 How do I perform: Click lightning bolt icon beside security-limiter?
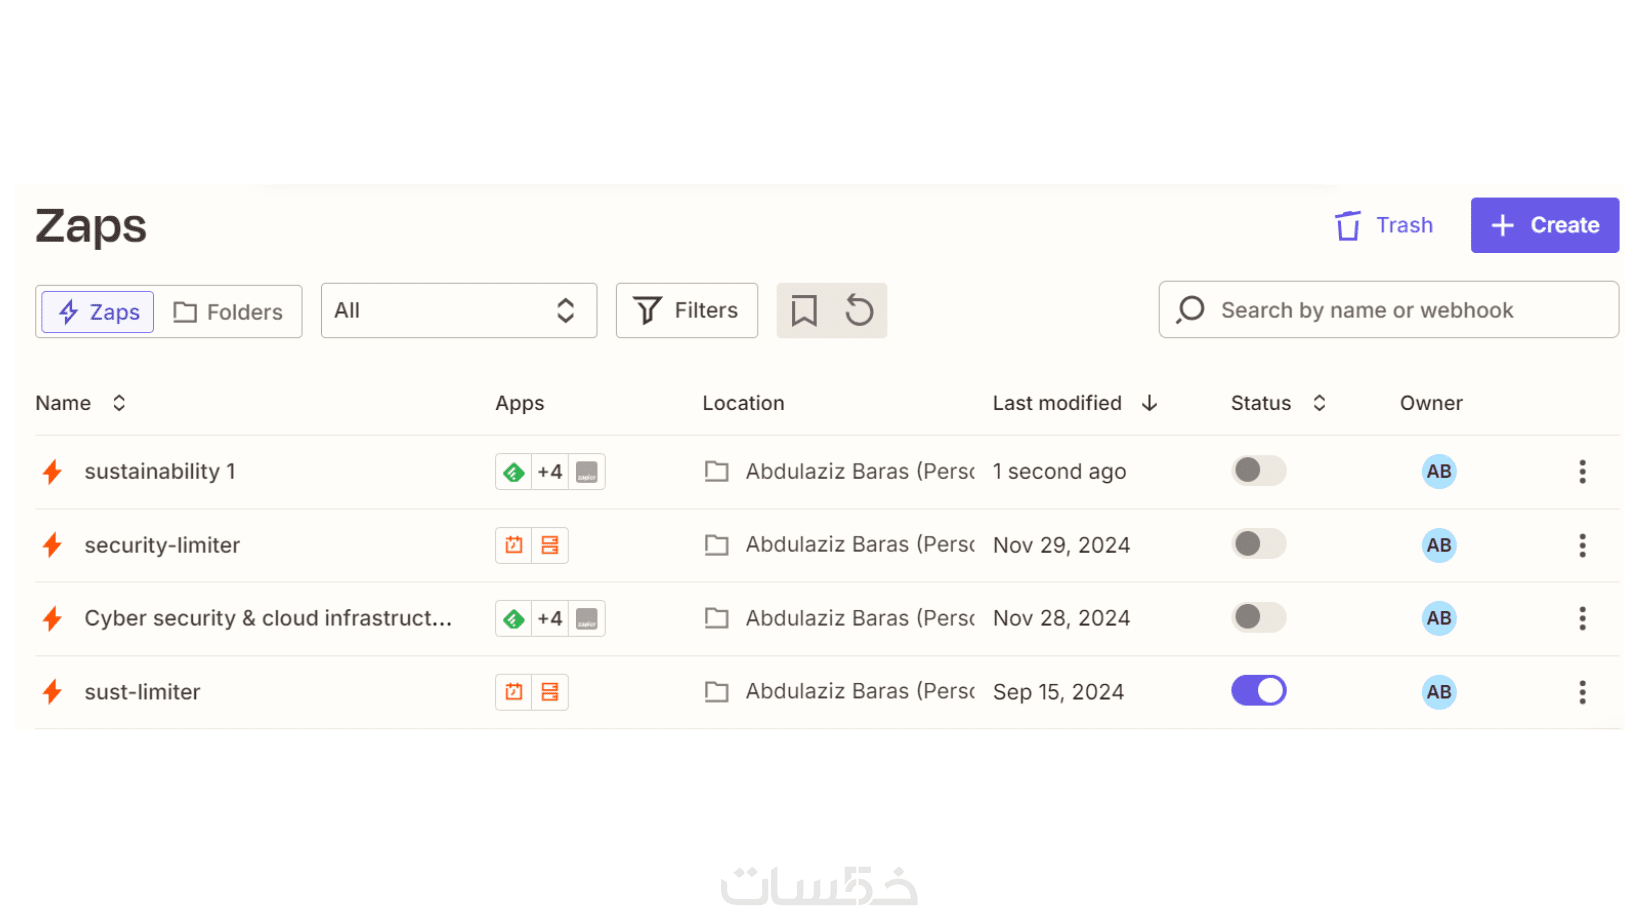(x=53, y=545)
